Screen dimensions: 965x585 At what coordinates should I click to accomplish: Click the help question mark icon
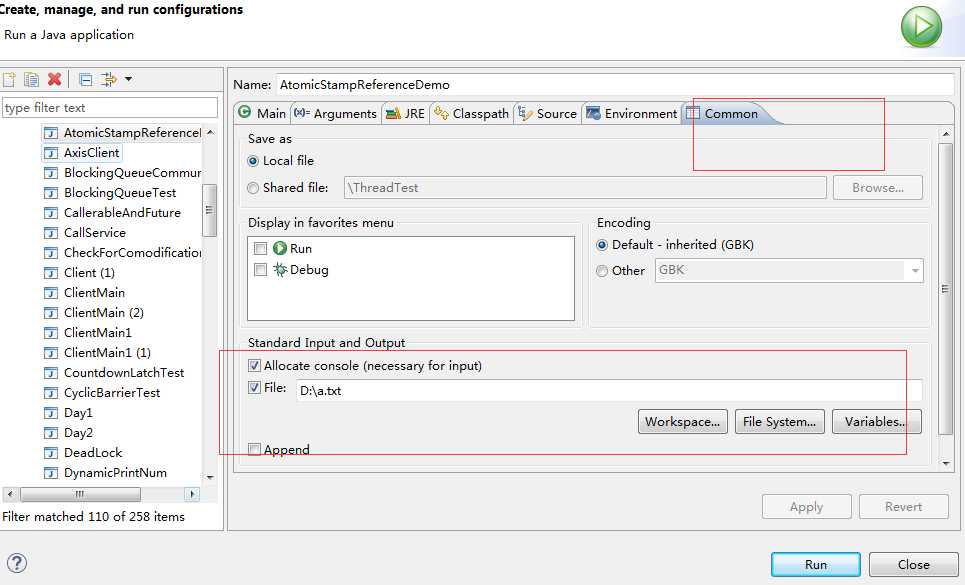17,563
